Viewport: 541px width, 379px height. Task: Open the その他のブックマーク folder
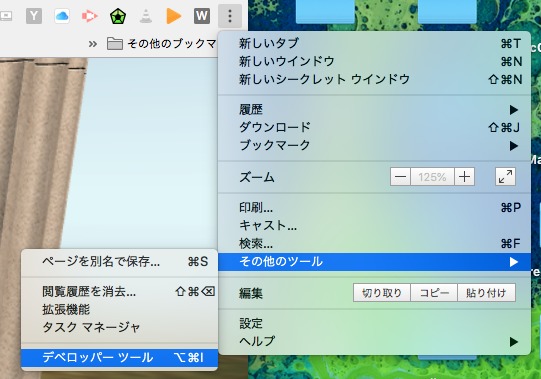point(161,44)
